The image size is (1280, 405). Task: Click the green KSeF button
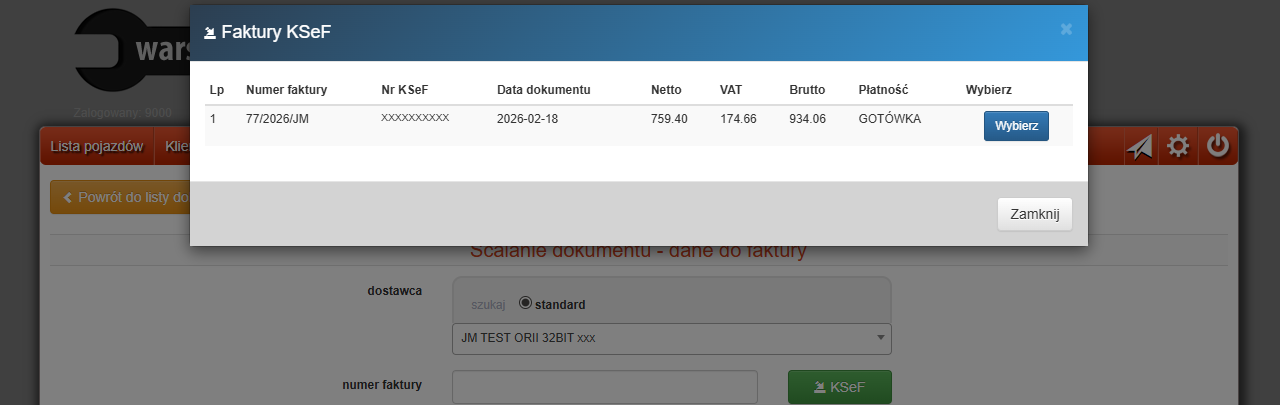coord(839,388)
